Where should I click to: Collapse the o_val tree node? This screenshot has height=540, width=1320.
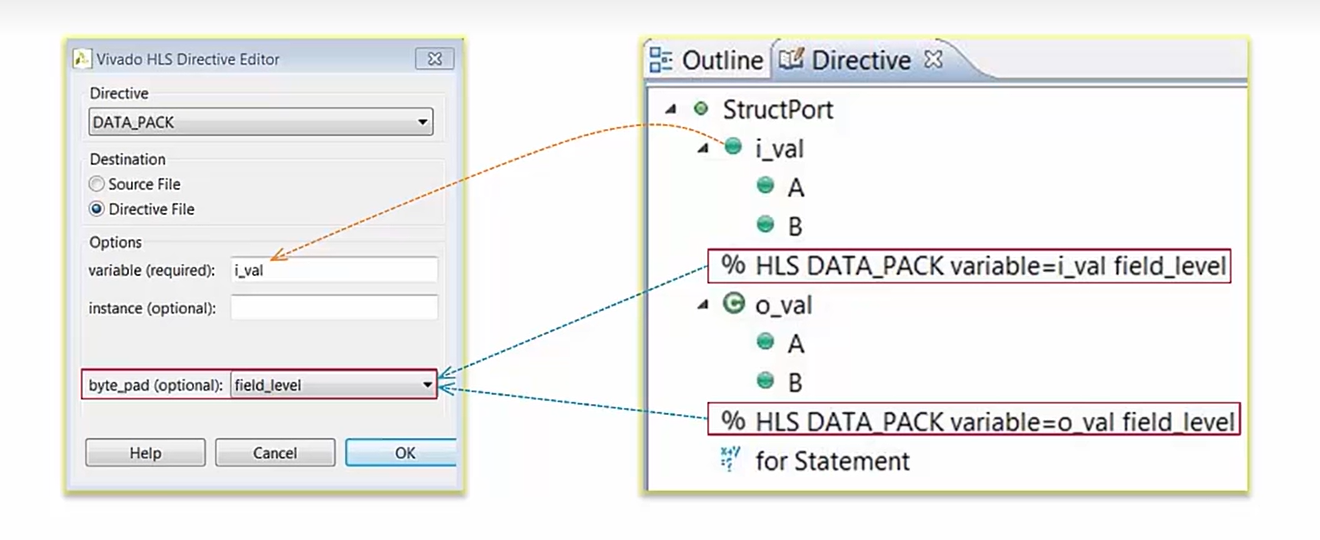tap(703, 305)
